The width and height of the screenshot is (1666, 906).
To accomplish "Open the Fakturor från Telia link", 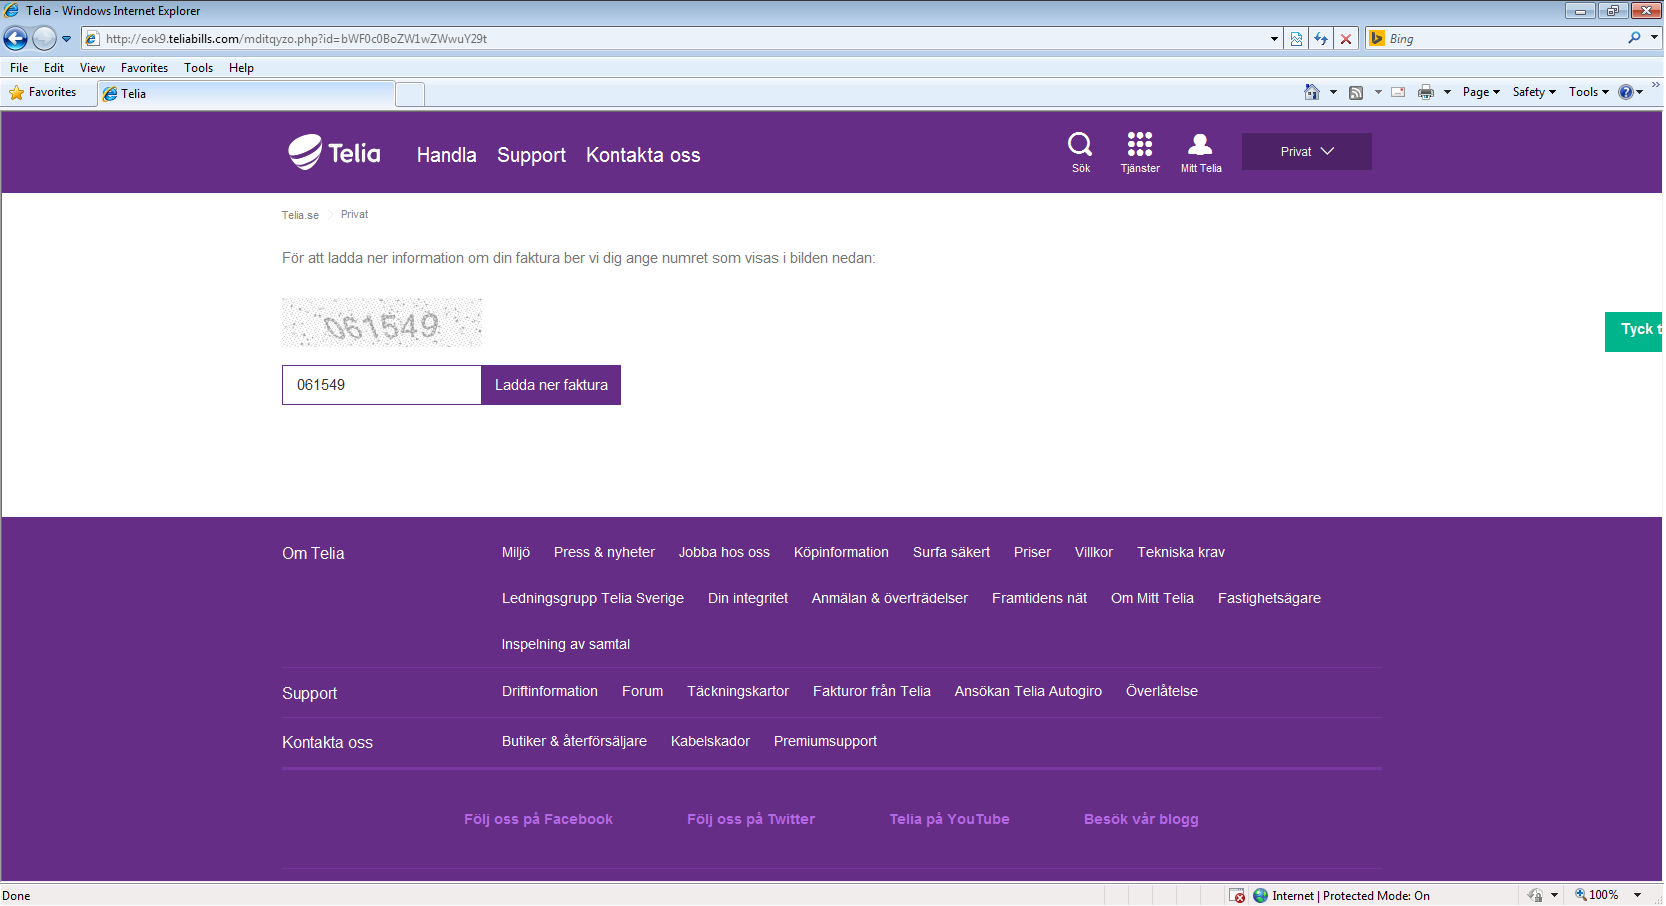I will tap(871, 691).
